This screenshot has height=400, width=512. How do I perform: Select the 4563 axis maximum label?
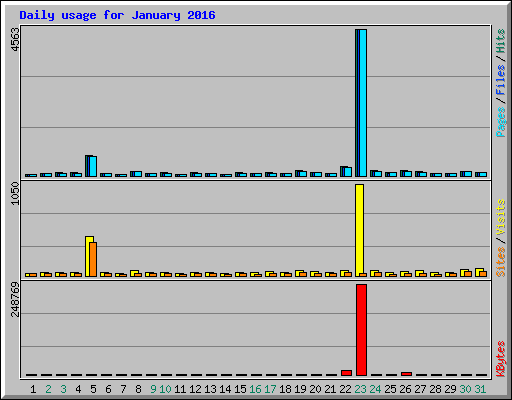(x=15, y=40)
